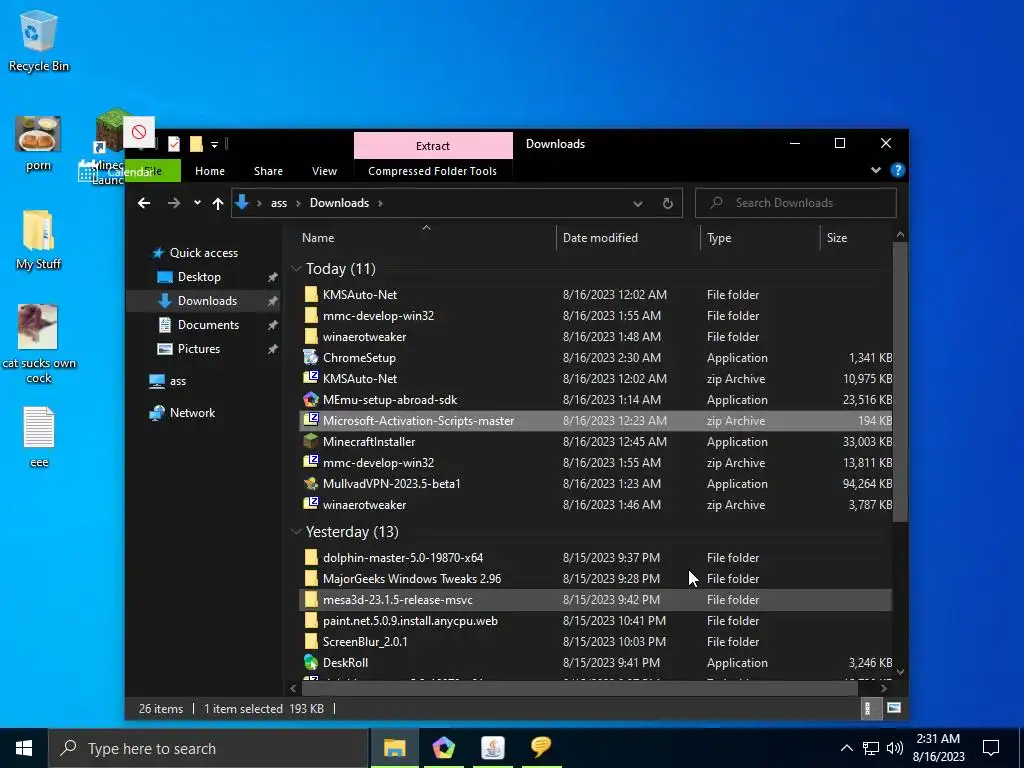Show hidden system tray icons
This screenshot has height=768, width=1024.
[846, 748]
